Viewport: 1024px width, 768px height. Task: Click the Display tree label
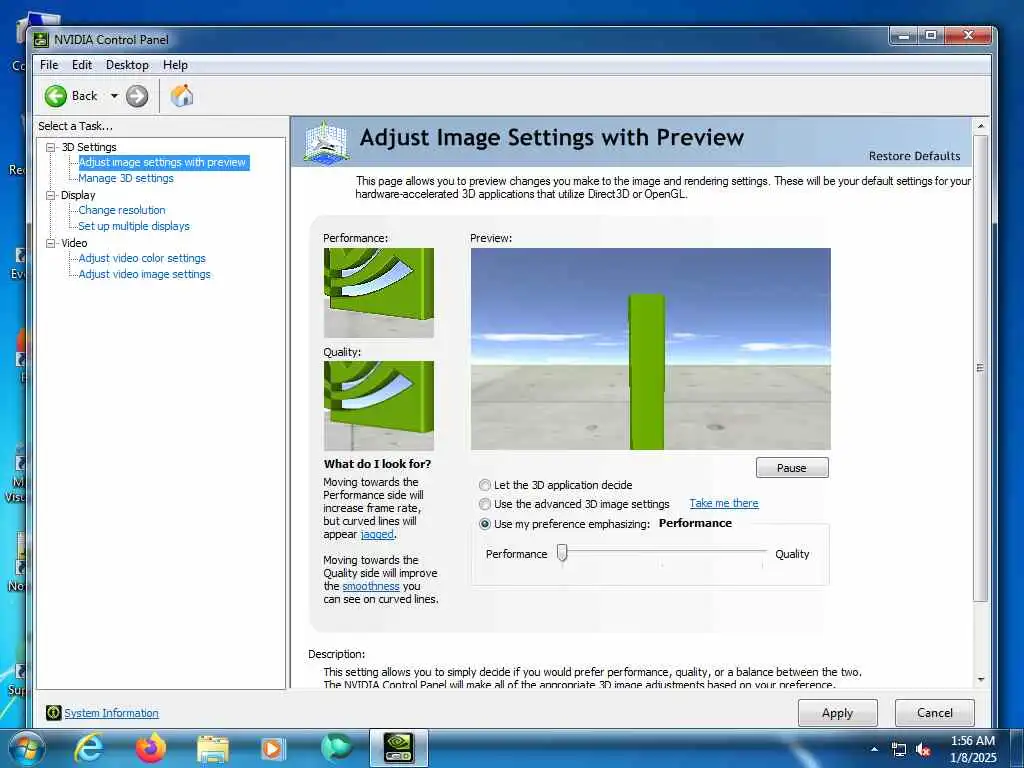coord(78,195)
